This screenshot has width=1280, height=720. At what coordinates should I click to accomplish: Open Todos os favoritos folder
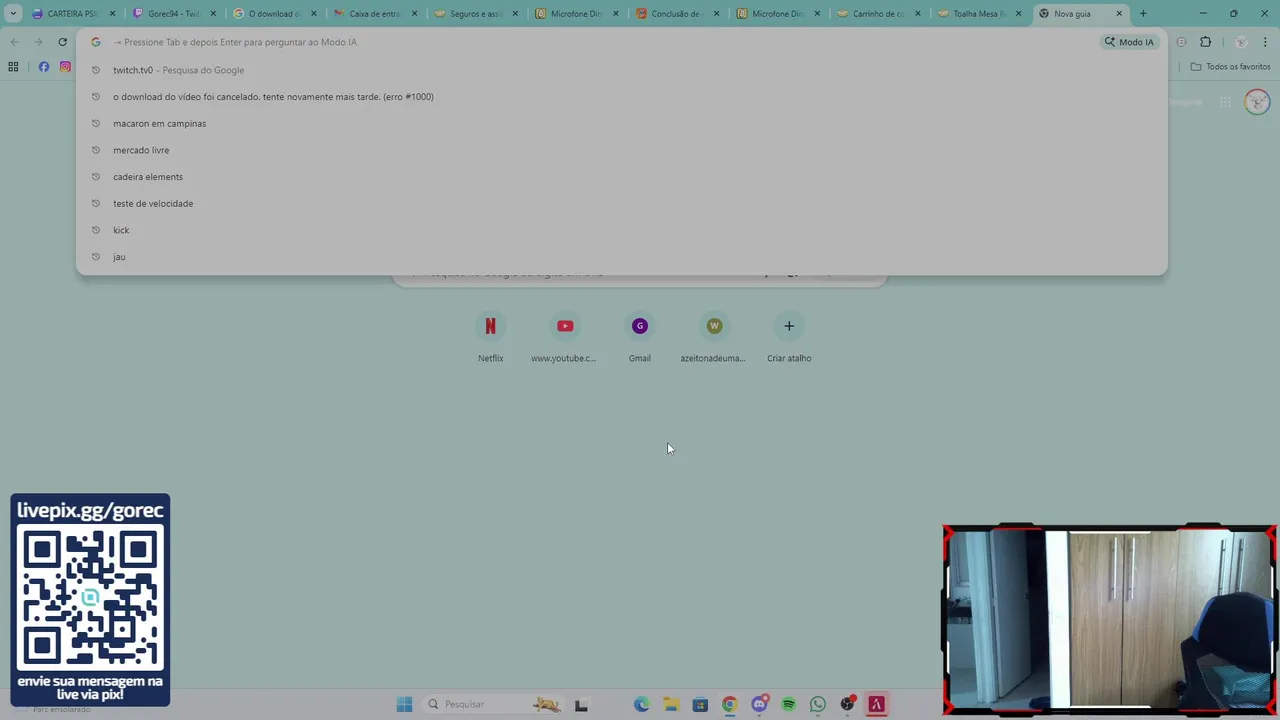(x=1230, y=67)
